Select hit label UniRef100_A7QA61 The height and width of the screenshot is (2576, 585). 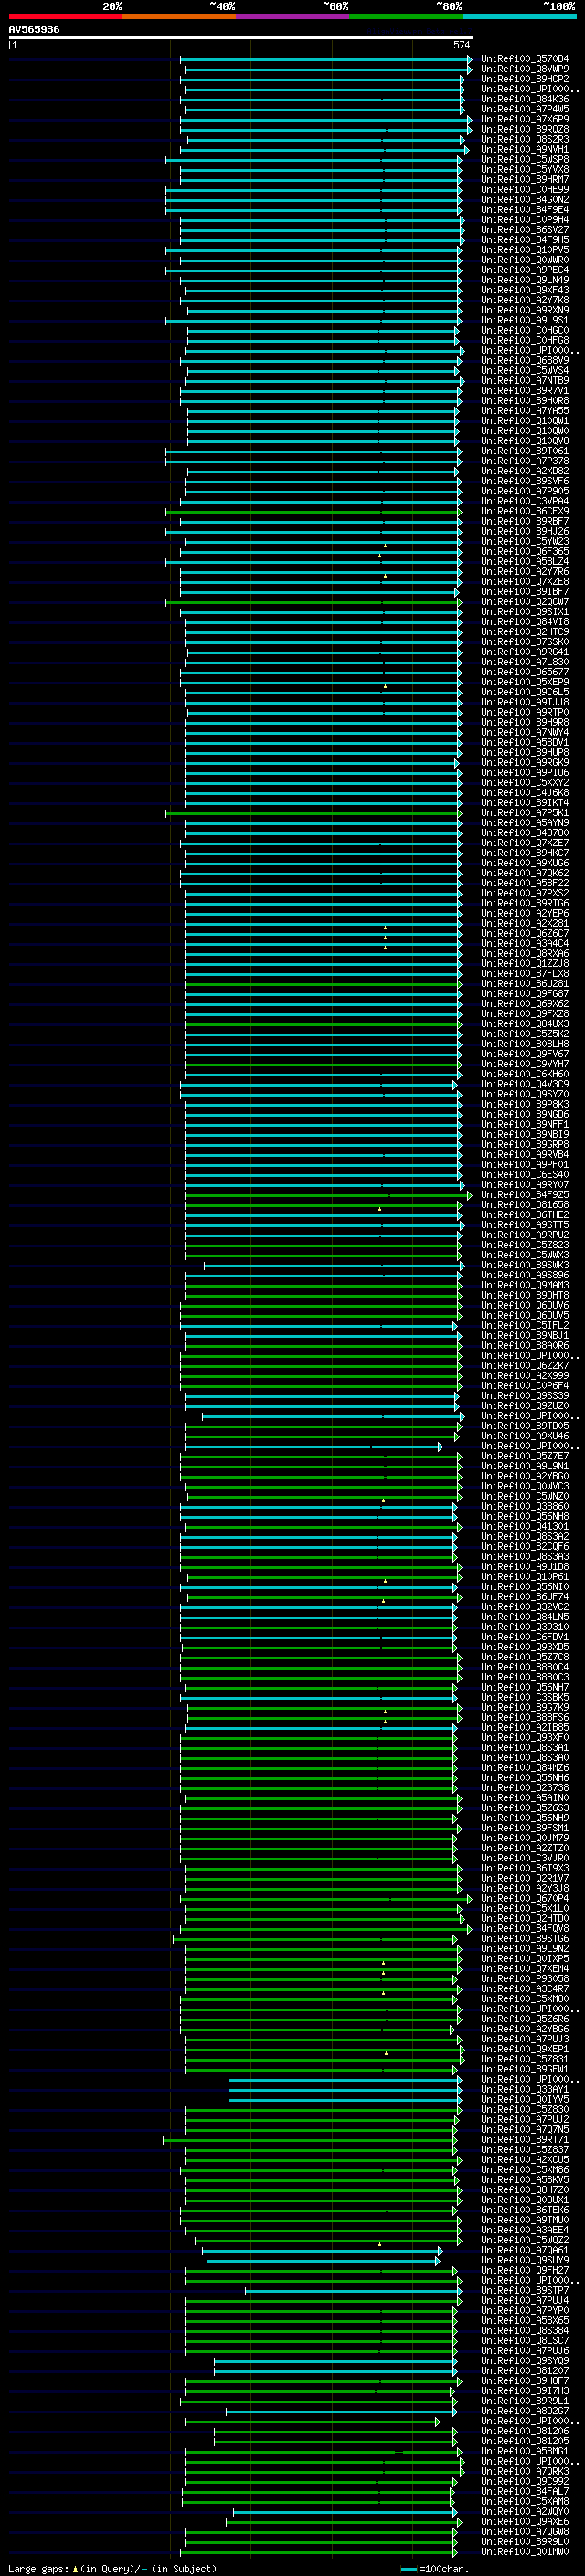coord(525,2250)
